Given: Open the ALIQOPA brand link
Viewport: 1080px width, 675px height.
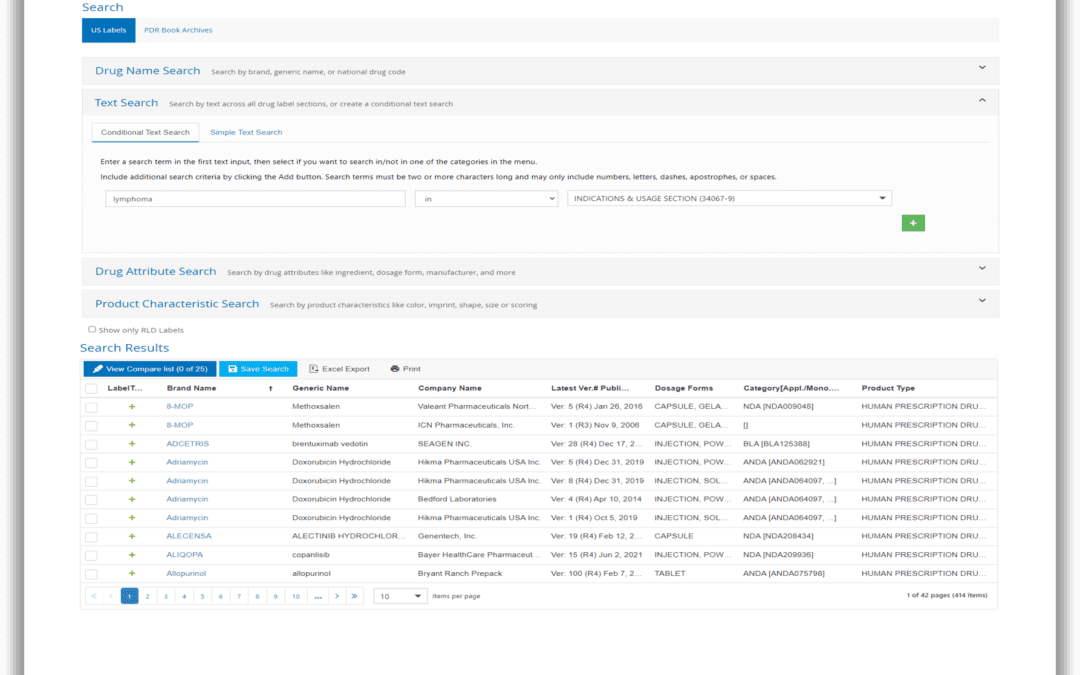Looking at the screenshot, I should click(185, 554).
